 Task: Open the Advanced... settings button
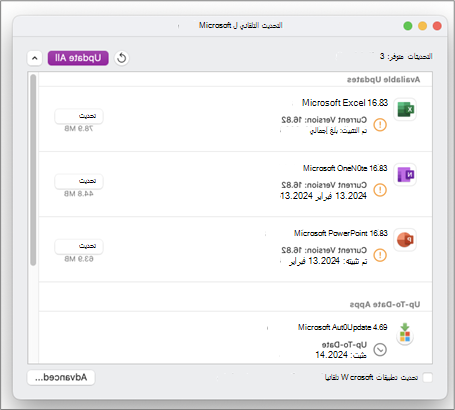(61, 377)
